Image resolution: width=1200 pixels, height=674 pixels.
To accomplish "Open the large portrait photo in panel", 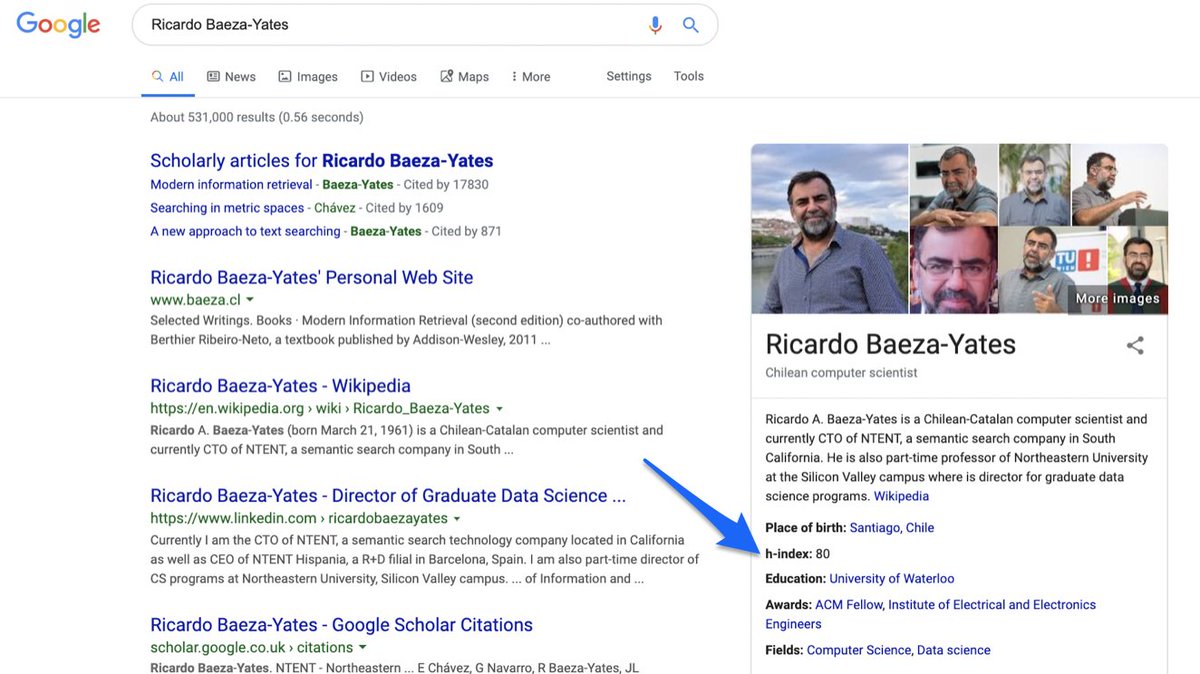I will [x=829, y=229].
